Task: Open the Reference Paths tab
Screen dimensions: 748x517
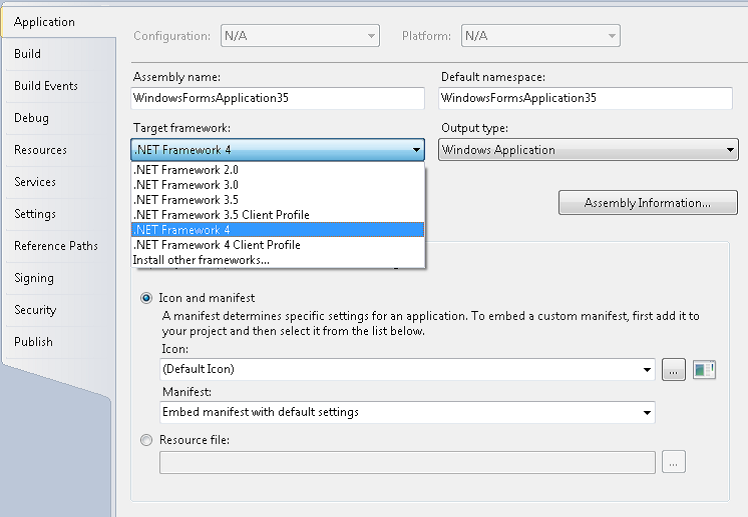Action: pyautogui.click(x=58, y=246)
